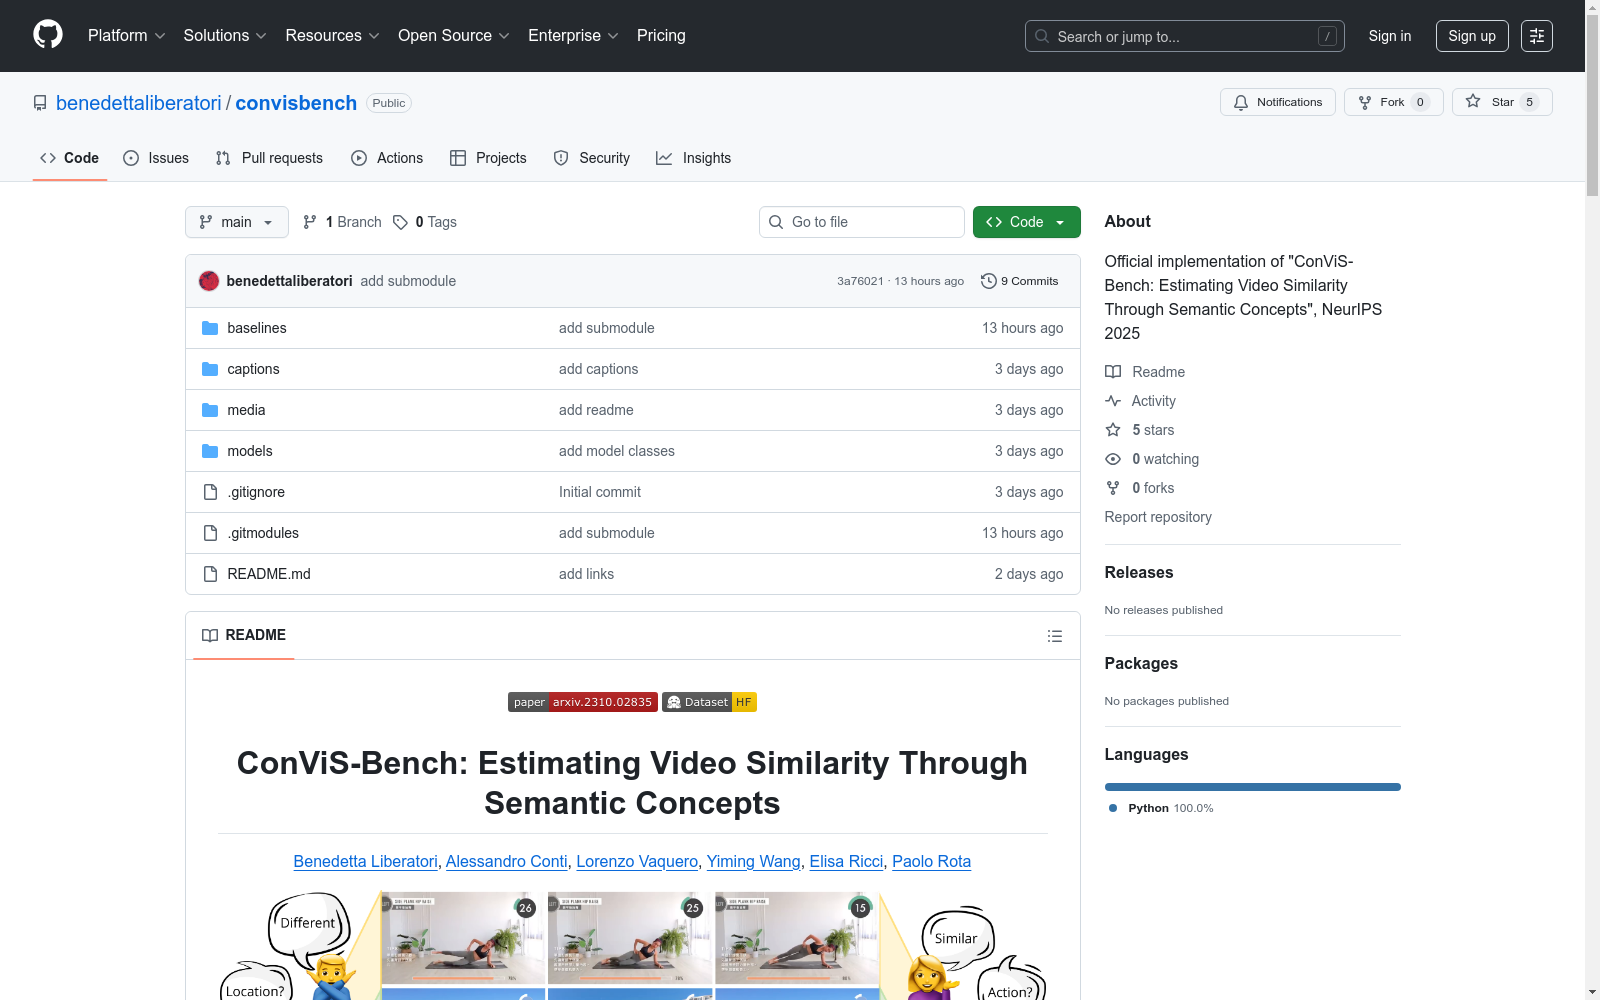Expand the Platform menu
Image resolution: width=1600 pixels, height=1000 pixels.
point(127,36)
